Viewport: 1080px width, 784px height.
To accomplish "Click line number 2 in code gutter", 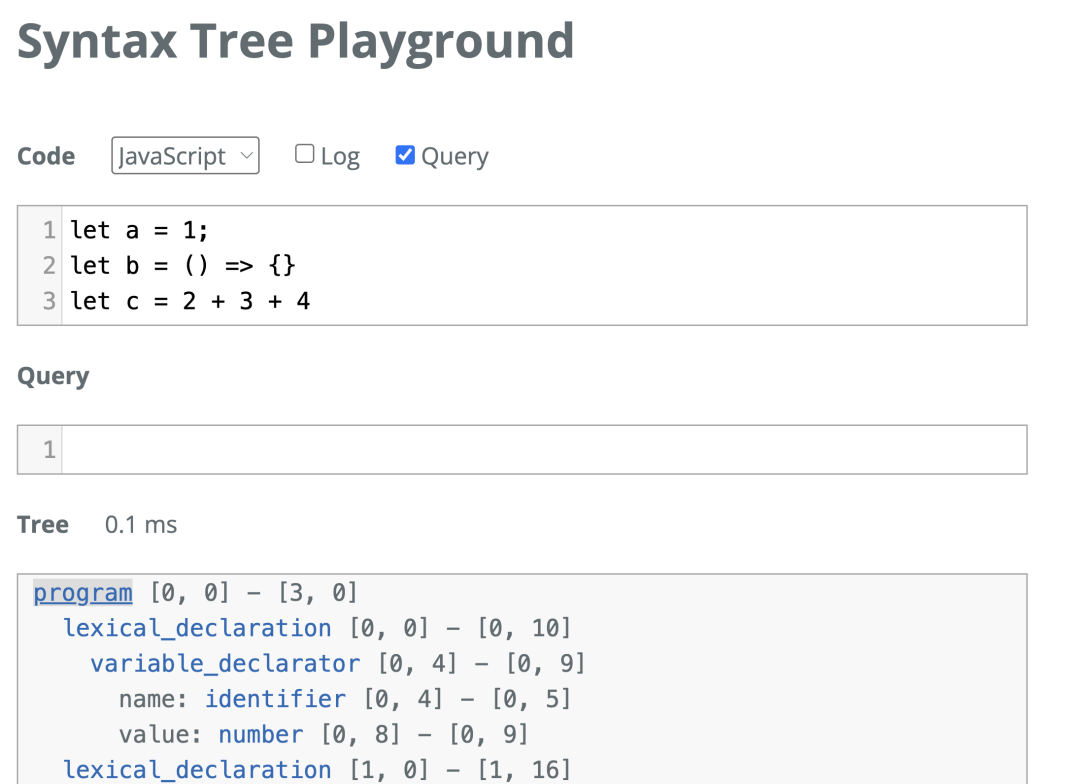I will [x=49, y=265].
